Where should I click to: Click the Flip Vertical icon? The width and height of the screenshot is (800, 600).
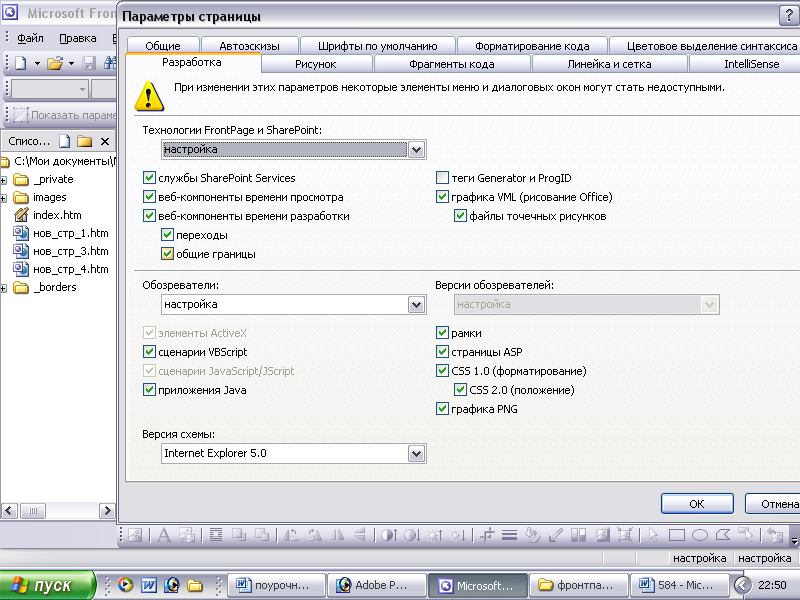(x=360, y=535)
